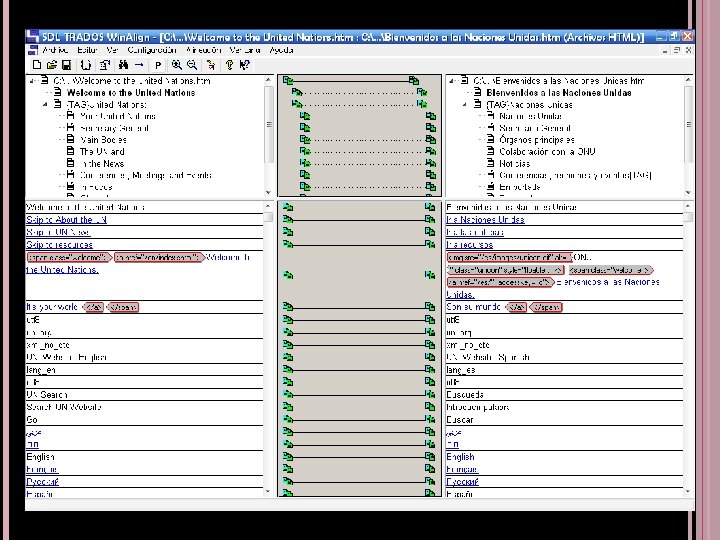720x540 pixels.
Task: Collapse the '(TAG)United Nations' tree node
Action: click(x=45, y=105)
